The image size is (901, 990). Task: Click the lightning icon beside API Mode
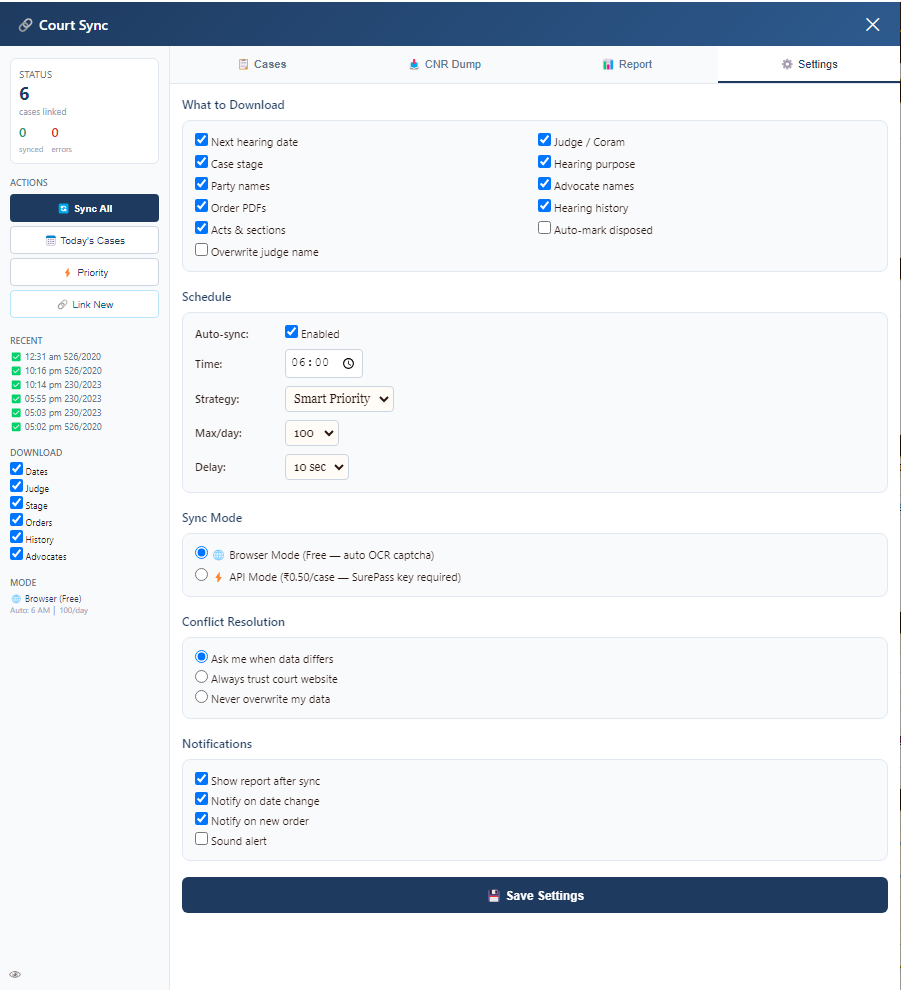(x=218, y=577)
